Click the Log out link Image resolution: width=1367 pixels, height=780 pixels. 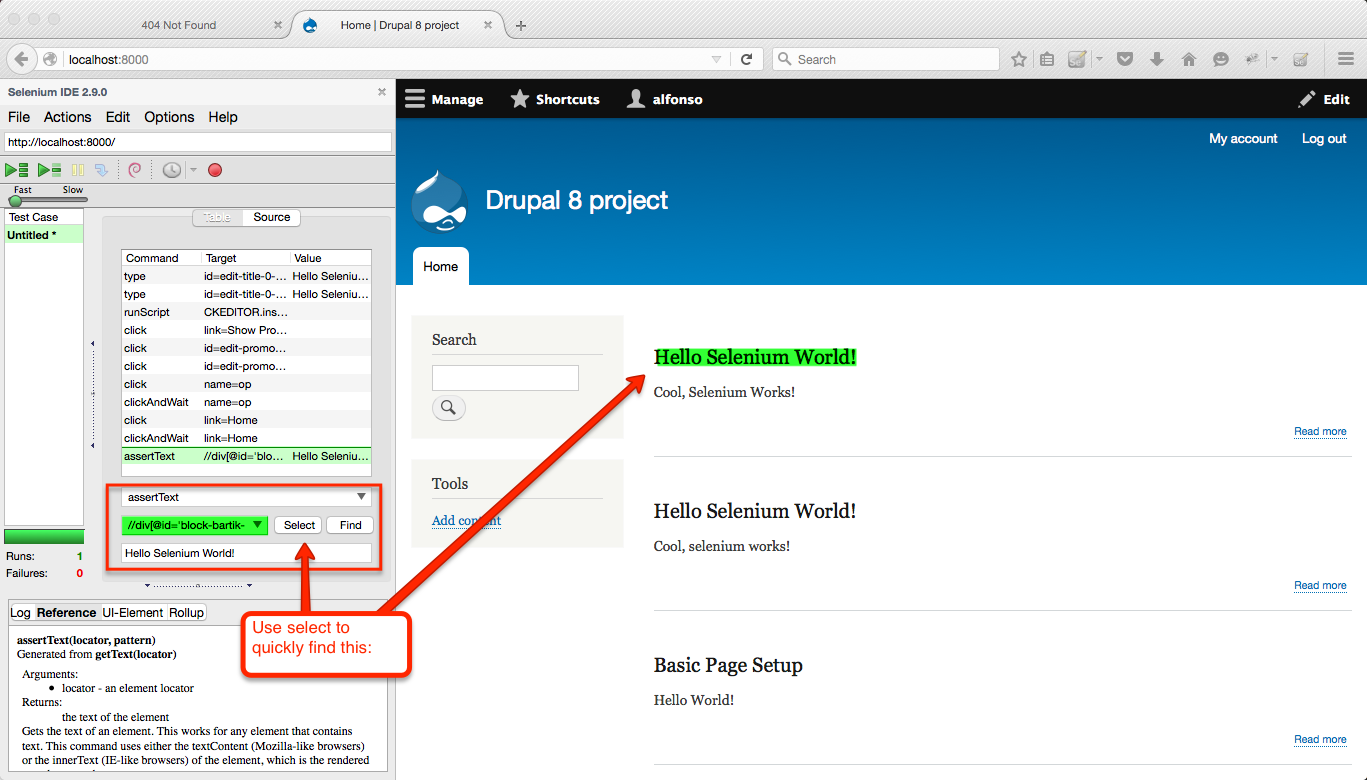pos(1324,139)
